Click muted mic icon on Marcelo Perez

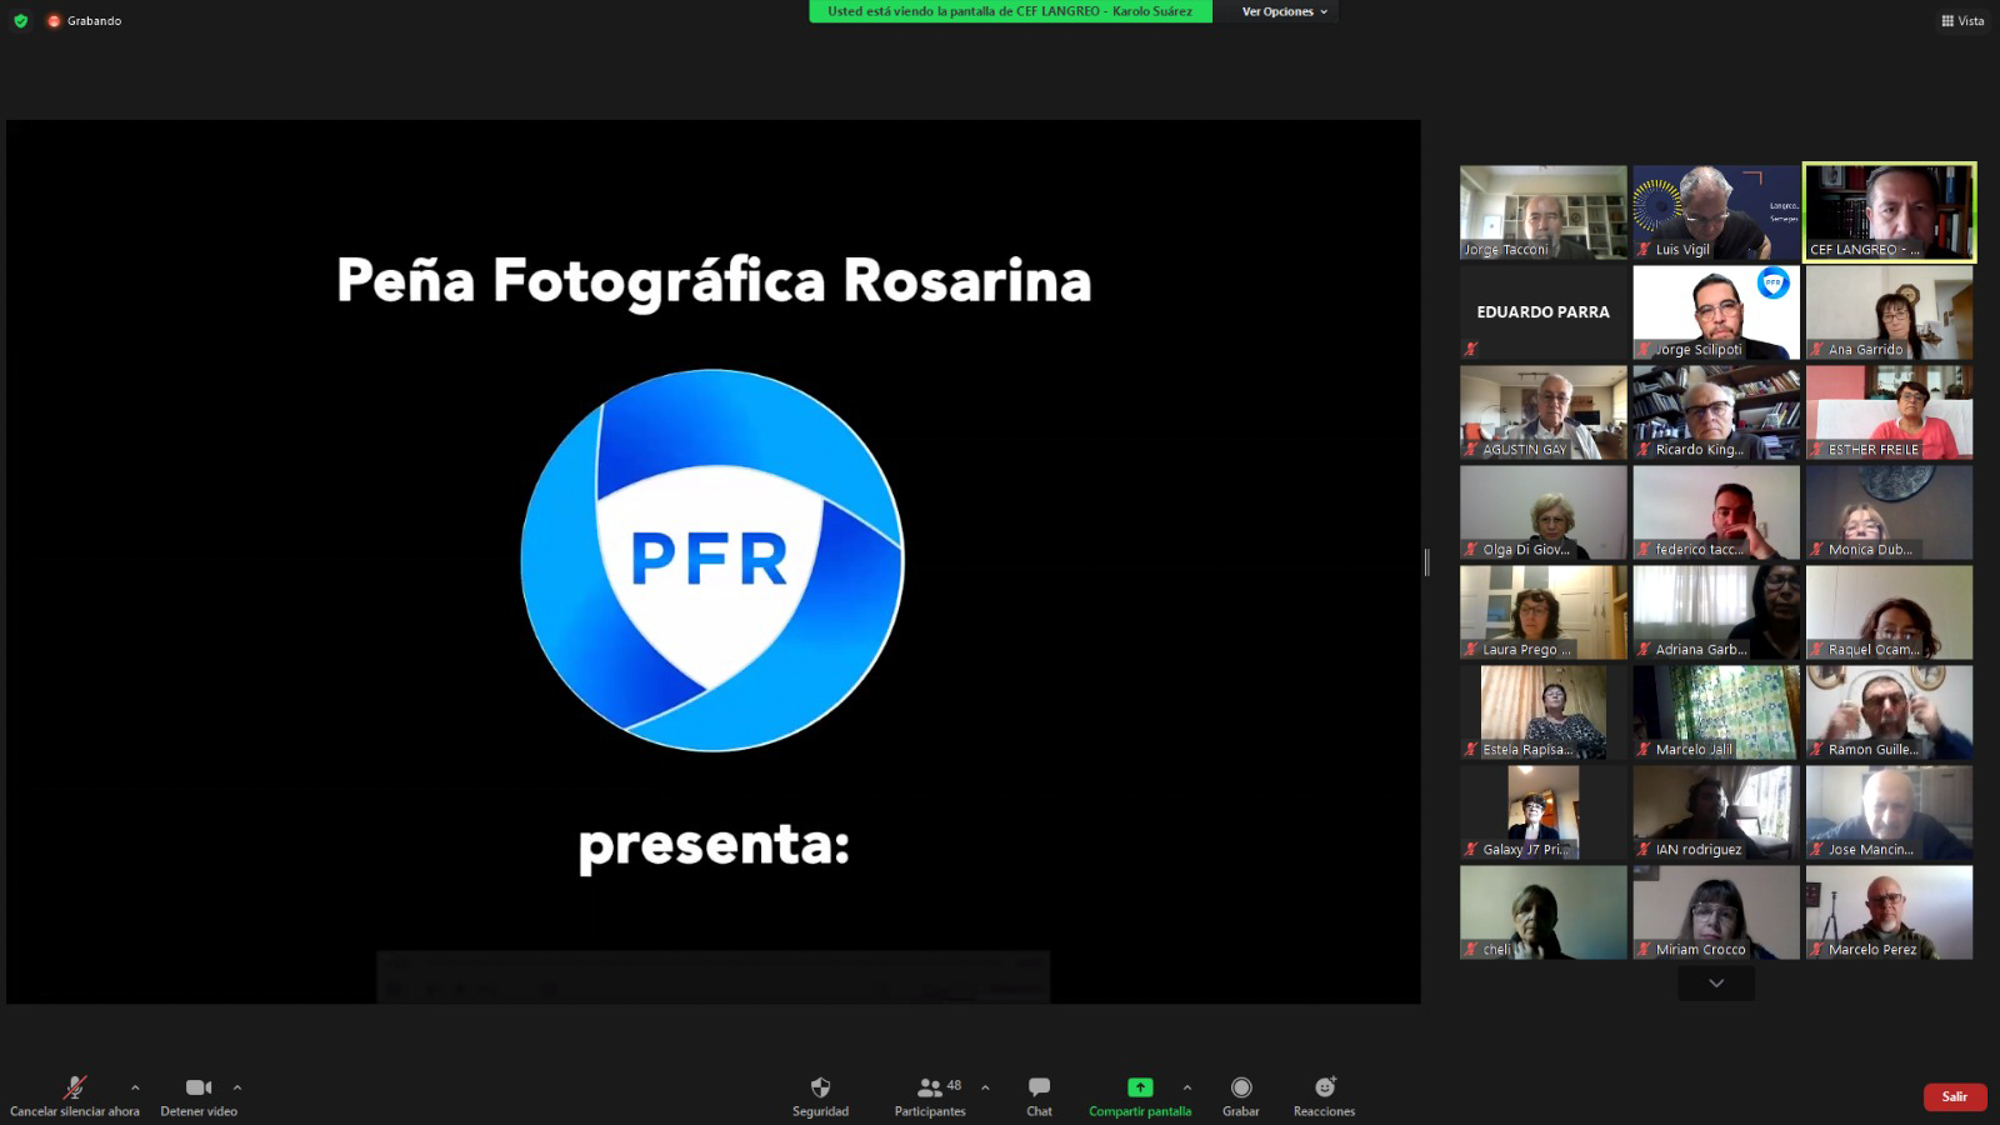1817,949
